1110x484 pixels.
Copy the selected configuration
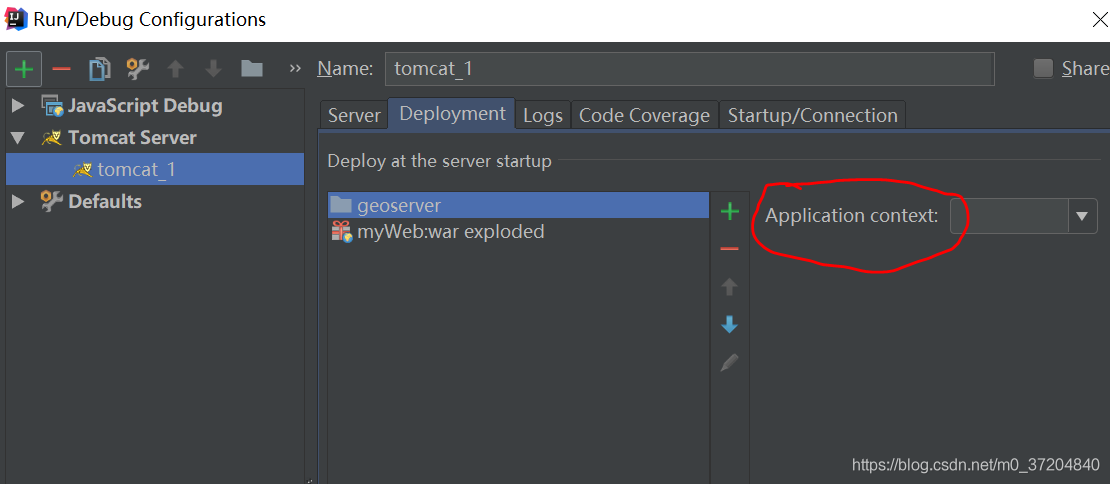point(100,69)
